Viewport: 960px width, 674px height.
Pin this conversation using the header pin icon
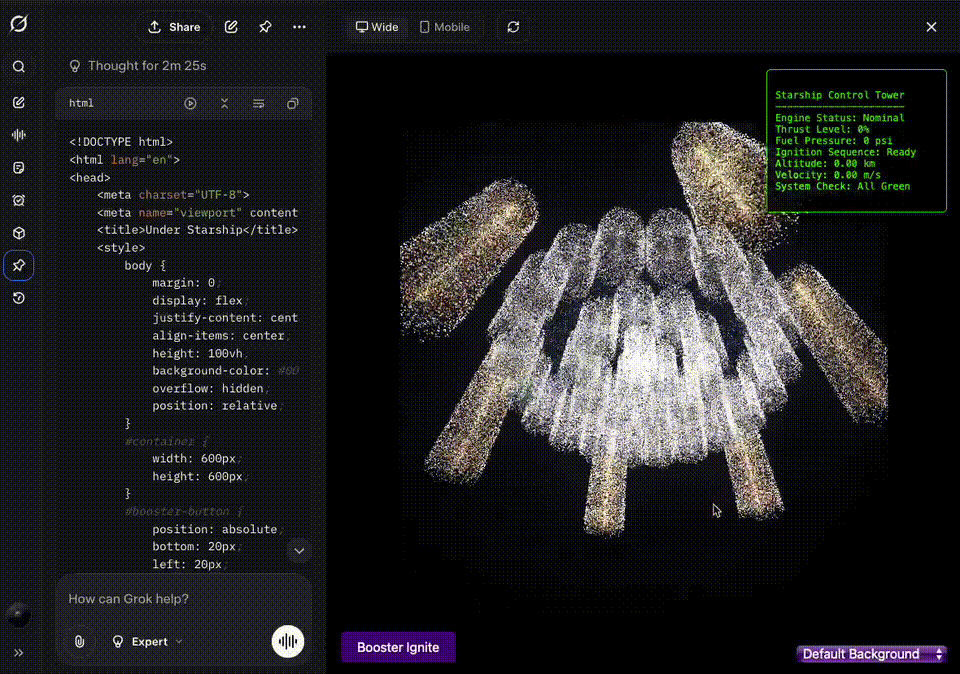pyautogui.click(x=265, y=27)
